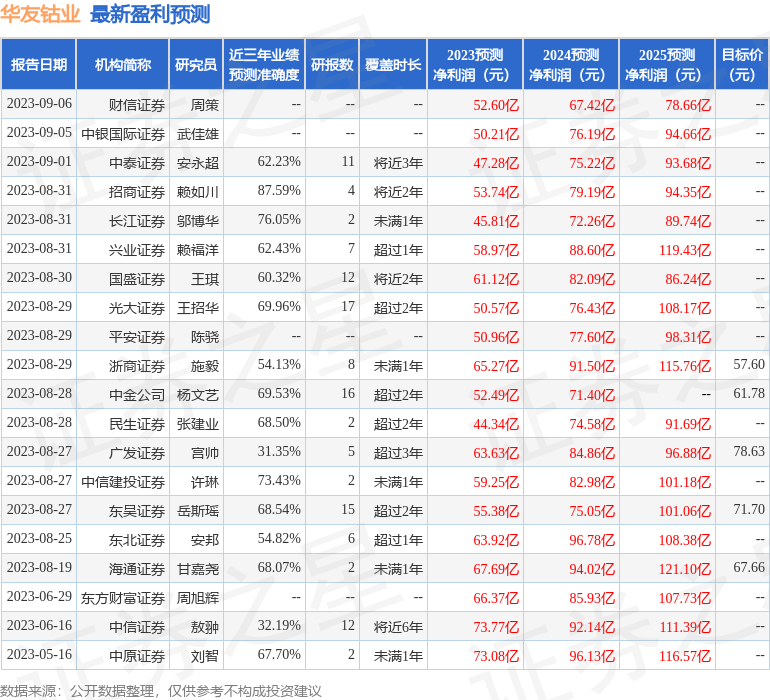Click the institution 长江证券
This screenshot has width=770, height=700.
(137, 221)
